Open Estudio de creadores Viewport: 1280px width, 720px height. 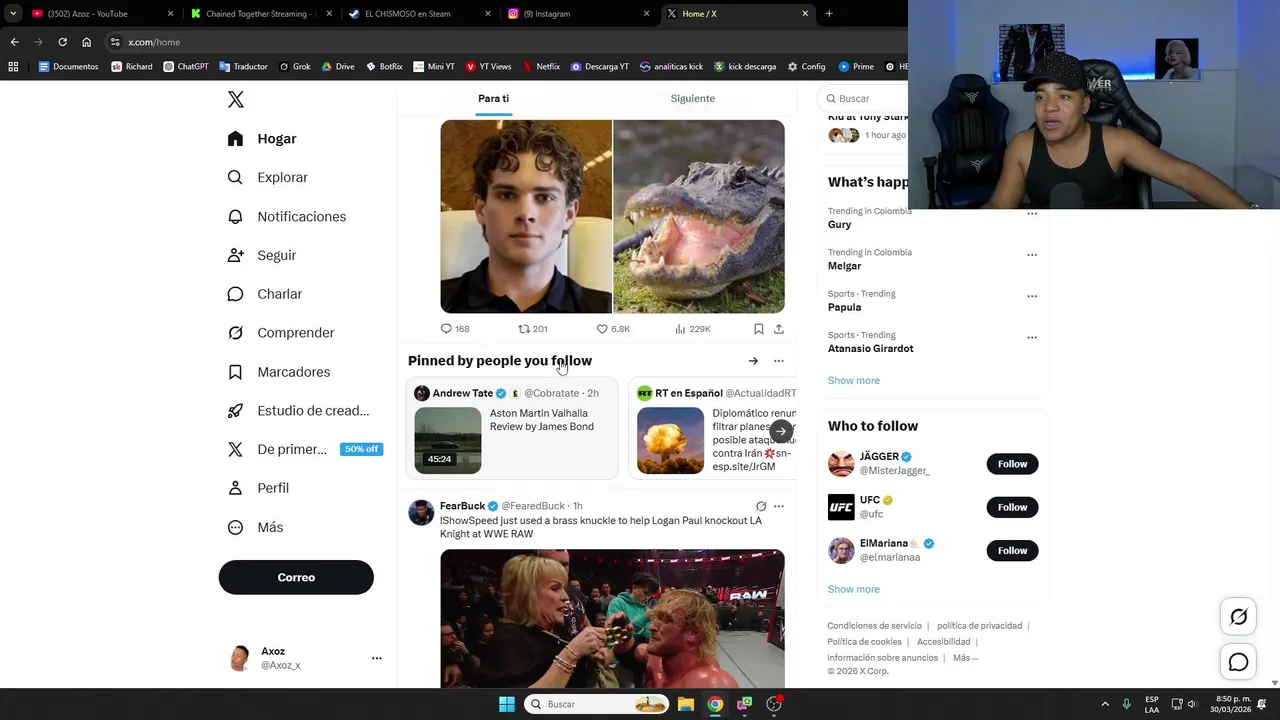[298, 411]
